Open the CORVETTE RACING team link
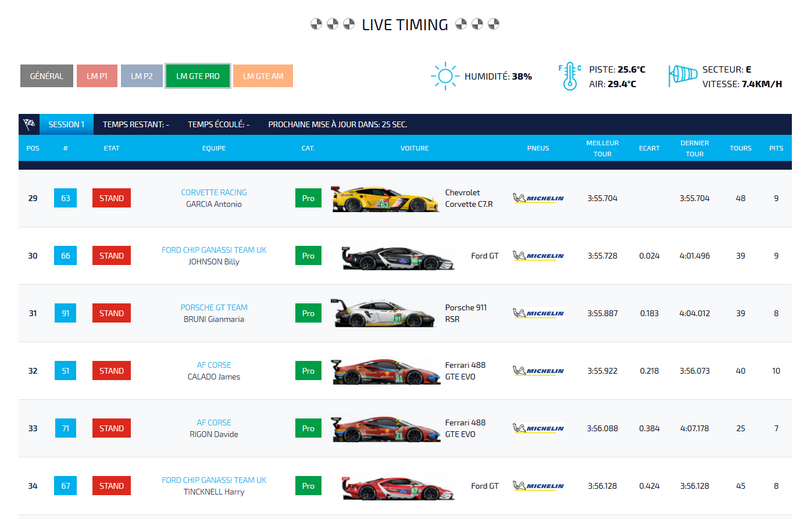The height and width of the screenshot is (519, 800). point(214,192)
